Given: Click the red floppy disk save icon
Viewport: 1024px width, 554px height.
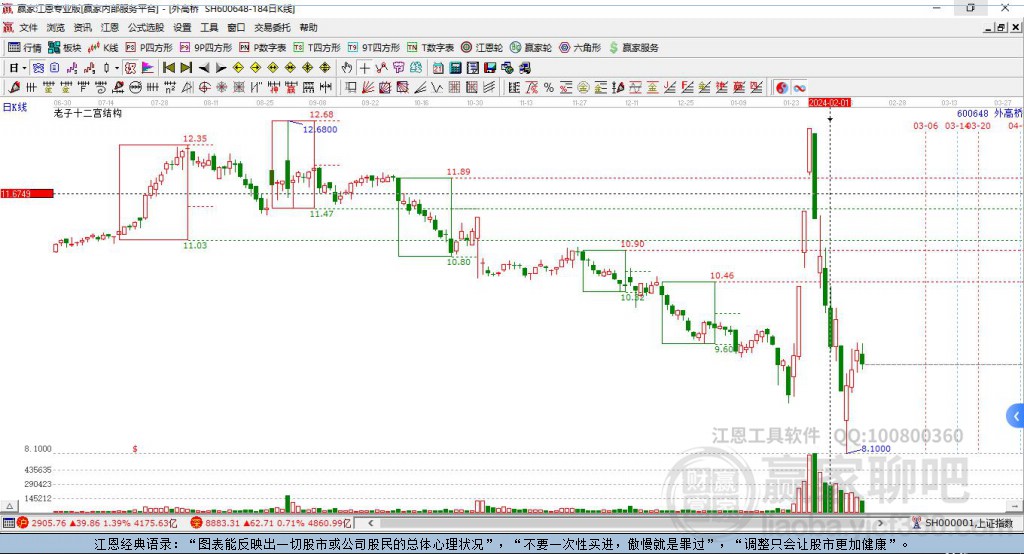Looking at the screenshot, I should [x=490, y=68].
